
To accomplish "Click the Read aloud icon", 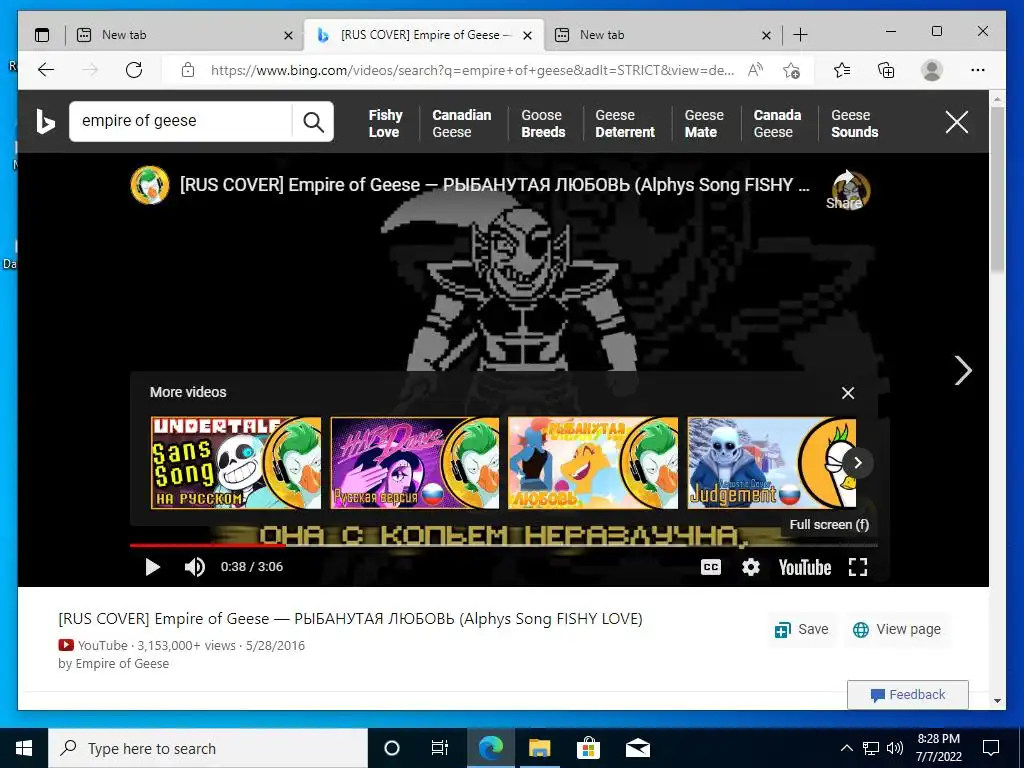I will click(755, 70).
